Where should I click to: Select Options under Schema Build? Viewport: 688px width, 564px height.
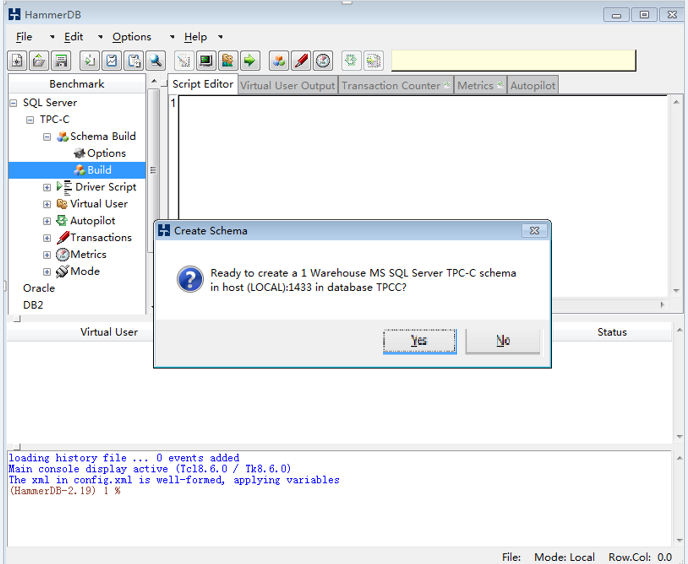100,153
